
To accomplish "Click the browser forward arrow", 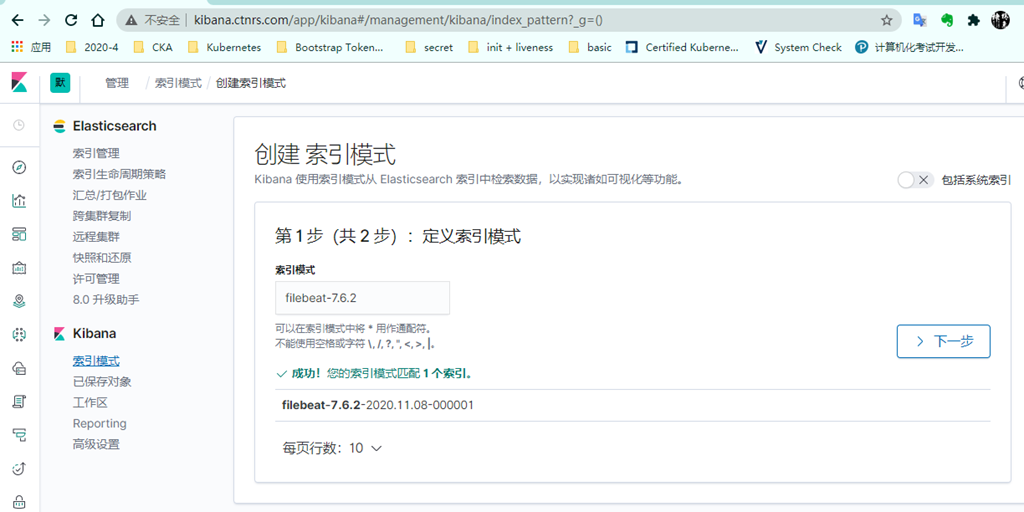I will pos(44,20).
